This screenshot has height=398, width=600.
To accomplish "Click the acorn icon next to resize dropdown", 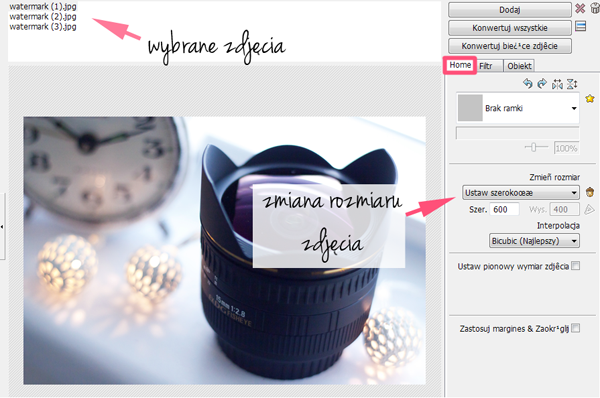I will pyautogui.click(x=590, y=192).
